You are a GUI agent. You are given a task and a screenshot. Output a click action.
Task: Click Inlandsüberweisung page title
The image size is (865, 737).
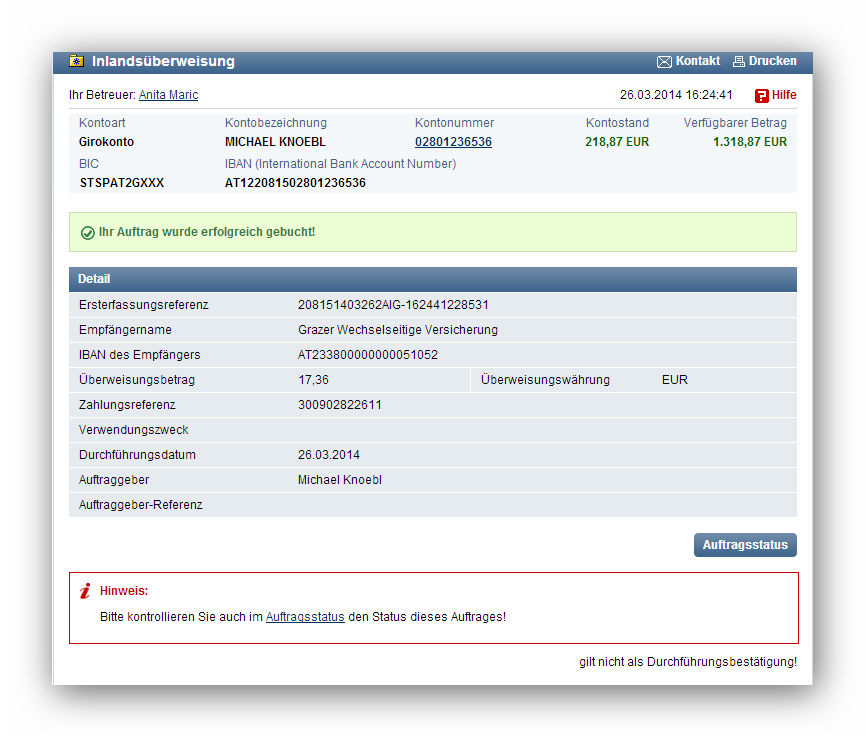[163, 61]
